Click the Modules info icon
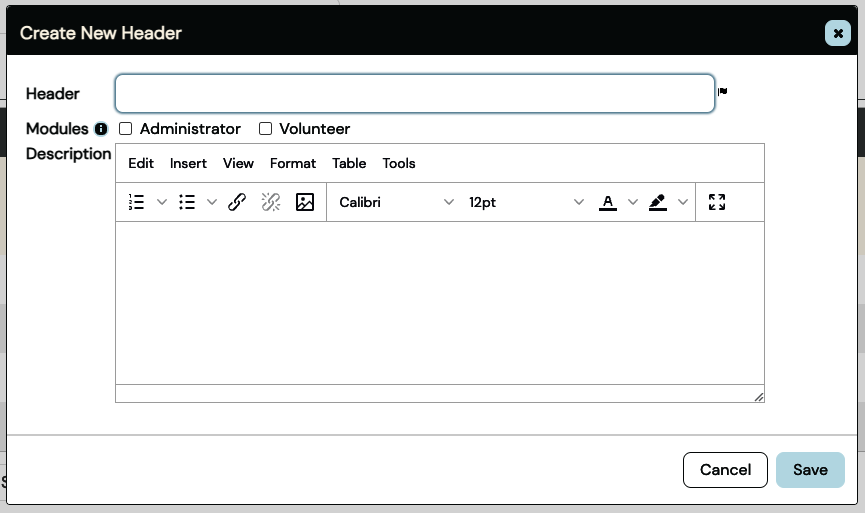The image size is (865, 513). tap(101, 129)
